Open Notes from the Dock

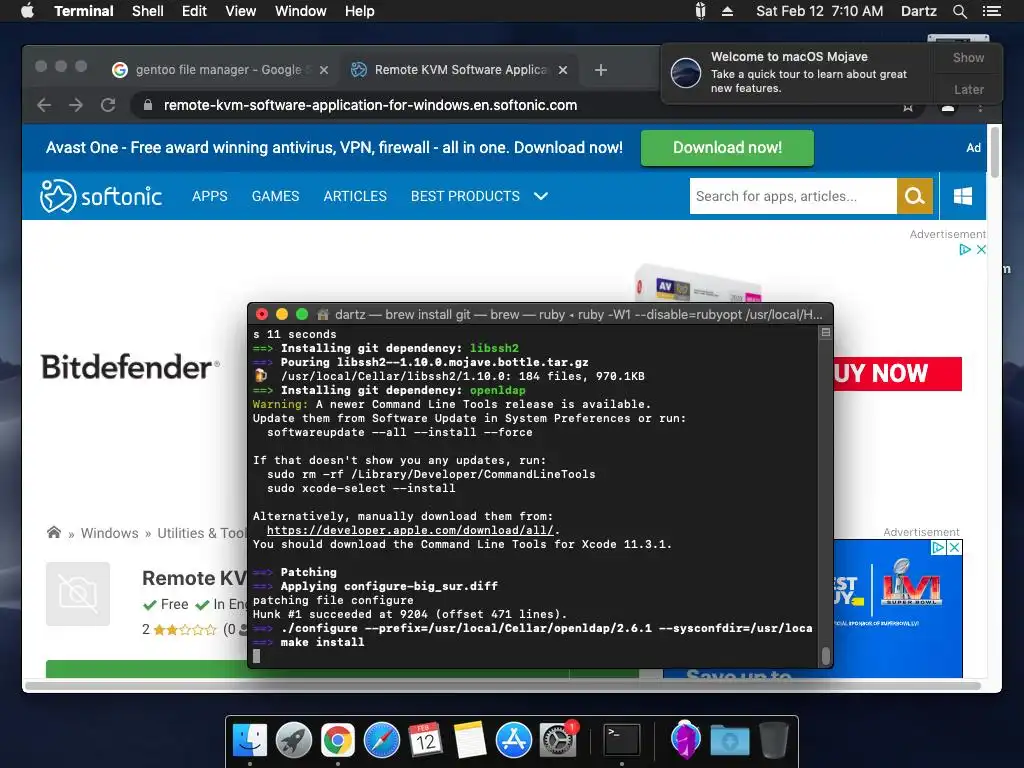[x=470, y=740]
